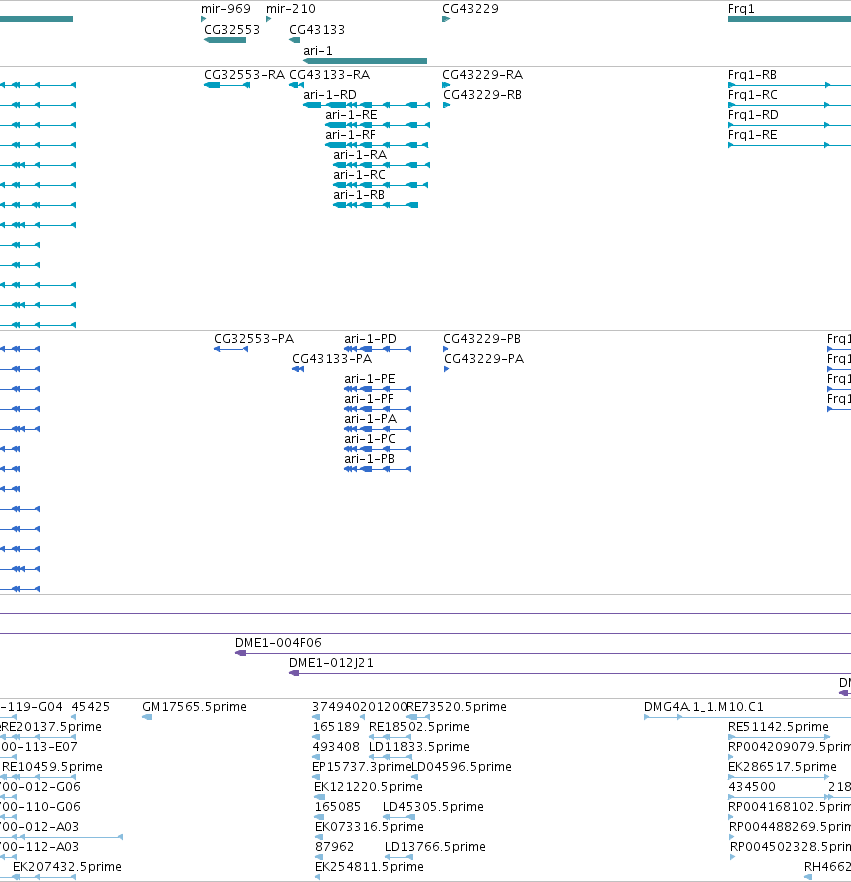Select the ari-1-PE protein label
This screenshot has height=882, width=851.
click(x=370, y=379)
